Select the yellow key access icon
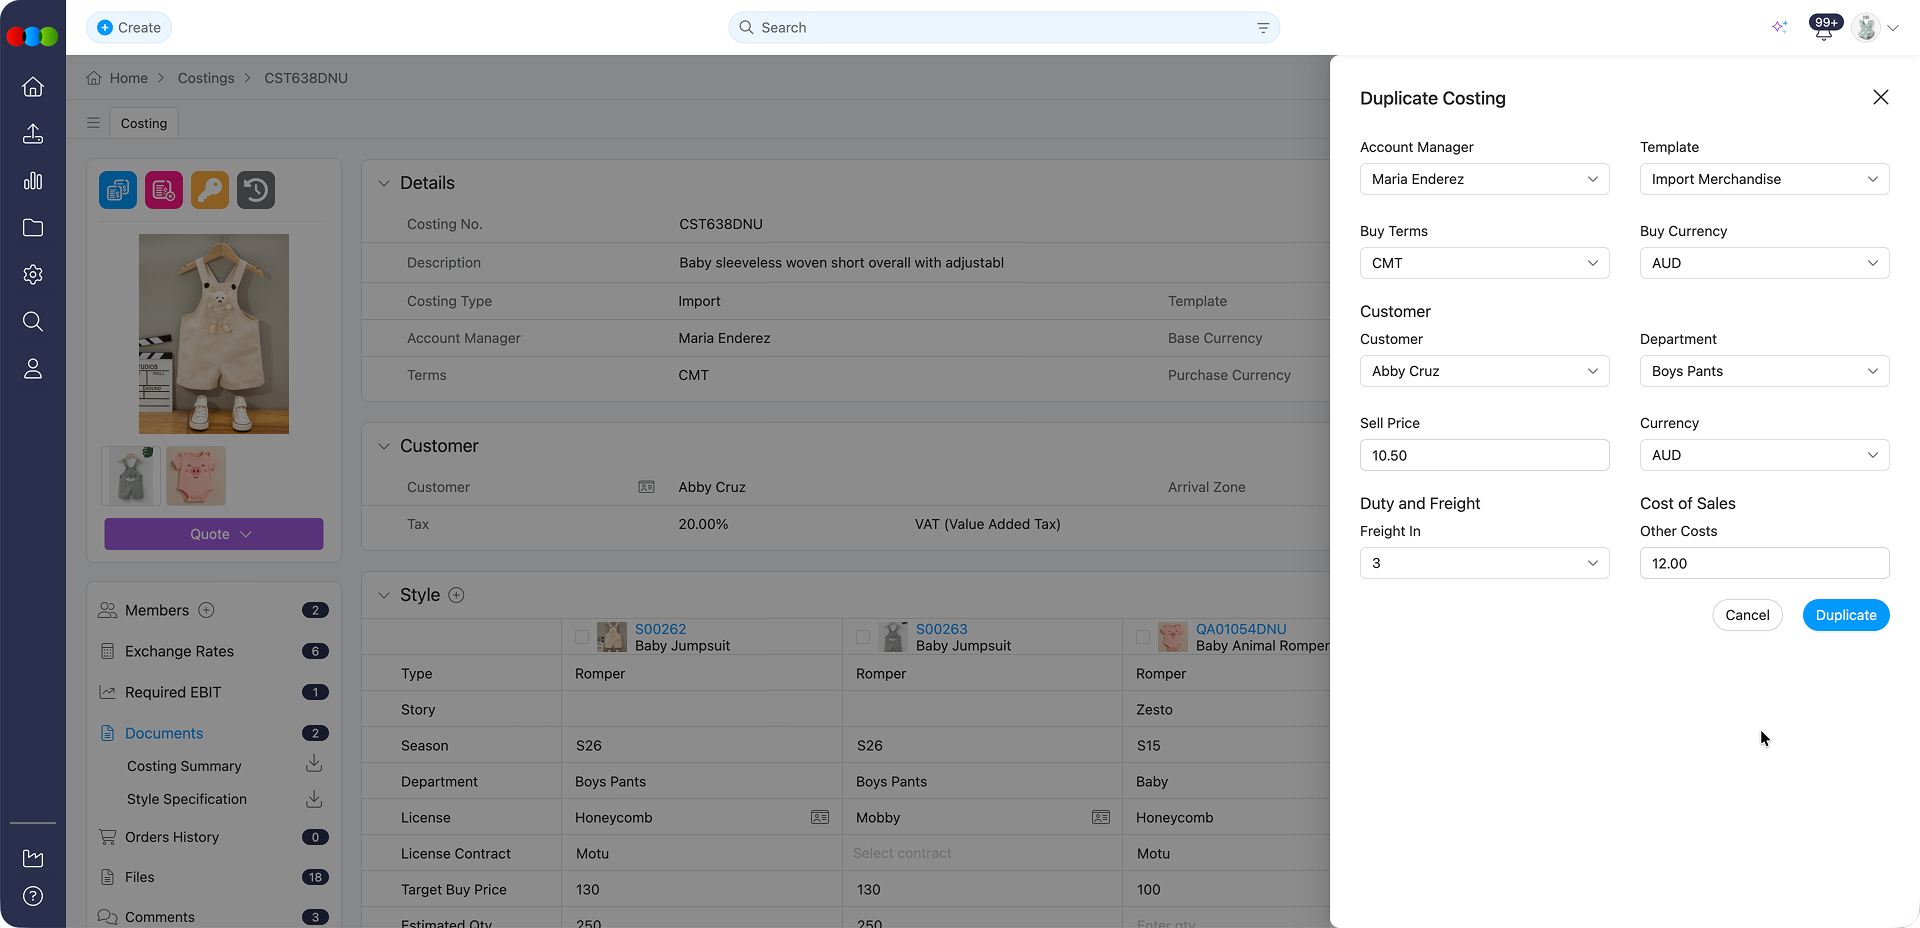The width and height of the screenshot is (1920, 928). (x=209, y=190)
